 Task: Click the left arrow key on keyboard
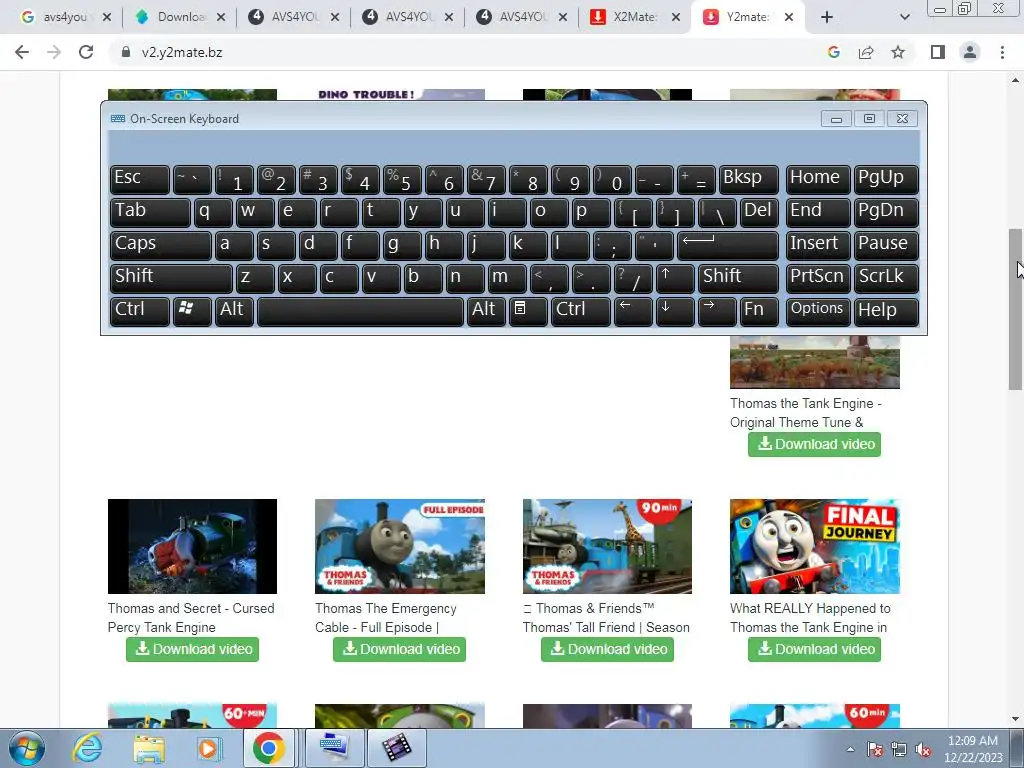click(633, 311)
